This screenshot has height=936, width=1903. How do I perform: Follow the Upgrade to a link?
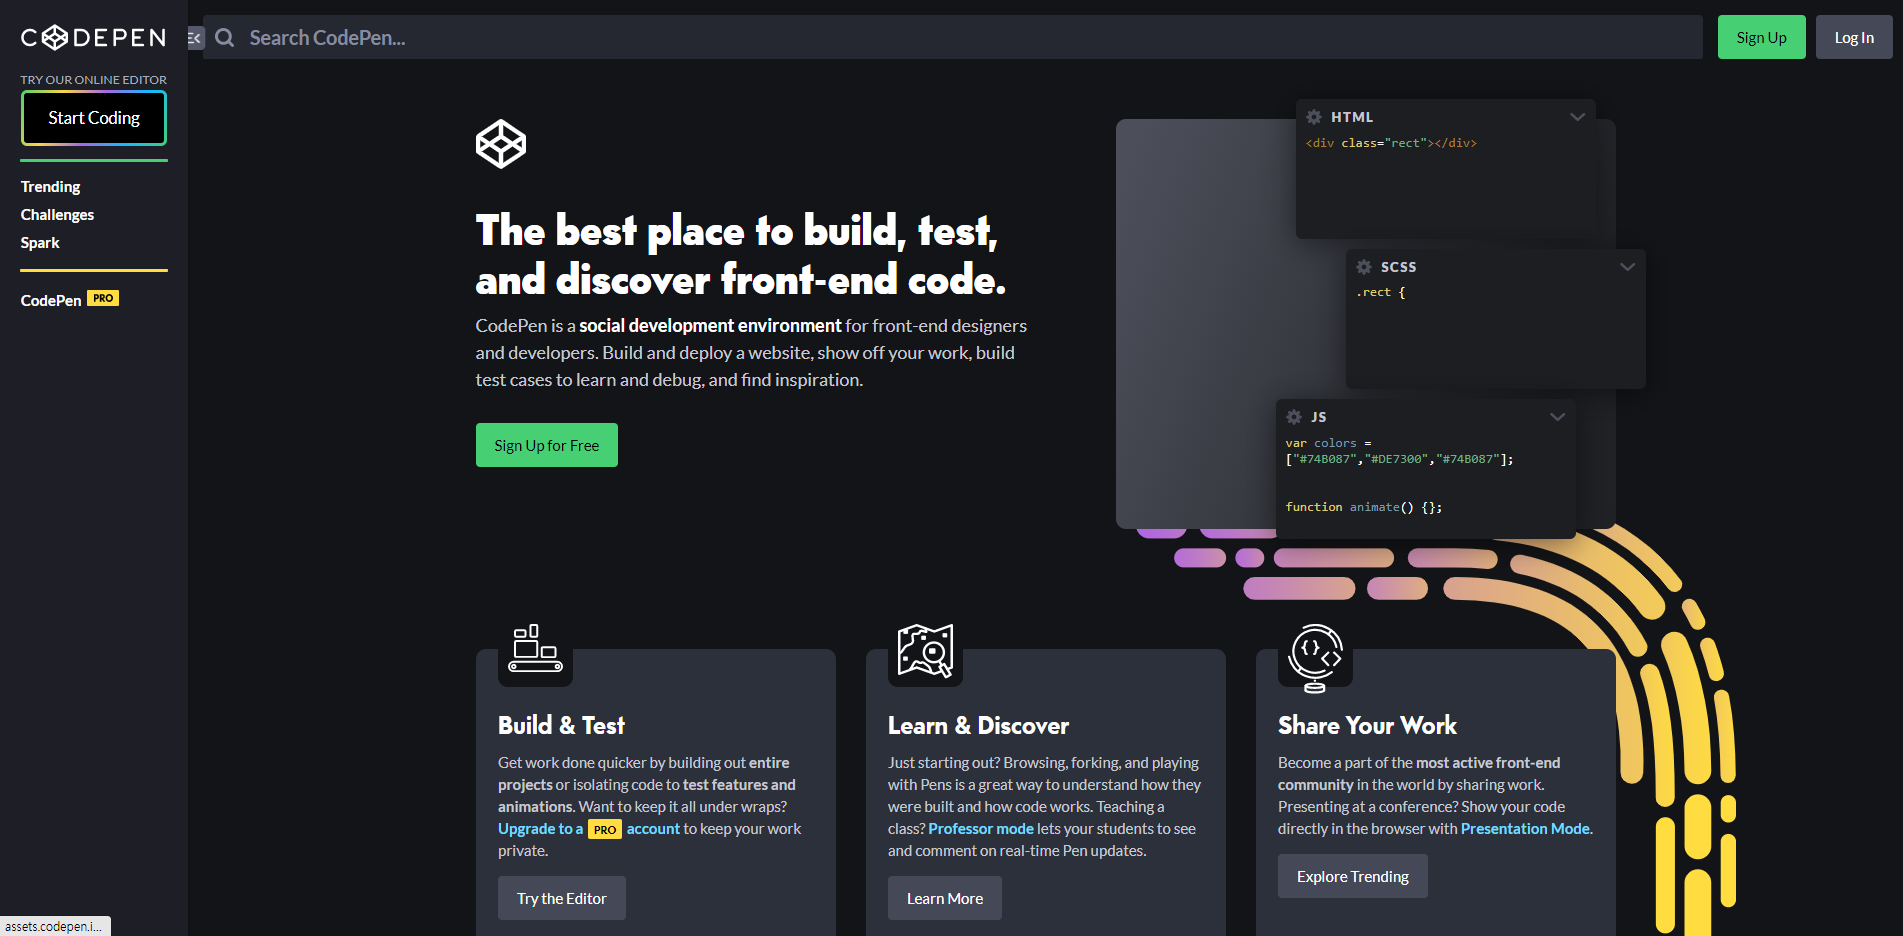coord(540,829)
